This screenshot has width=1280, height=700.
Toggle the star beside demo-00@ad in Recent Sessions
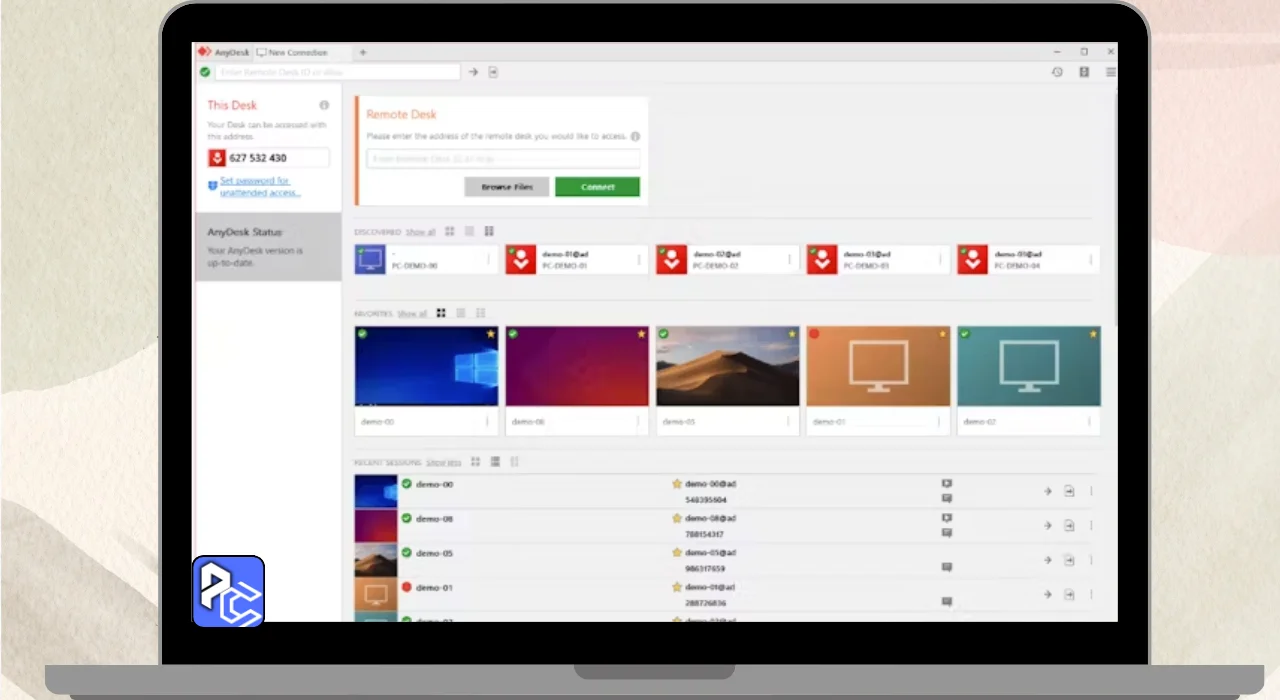click(x=677, y=484)
